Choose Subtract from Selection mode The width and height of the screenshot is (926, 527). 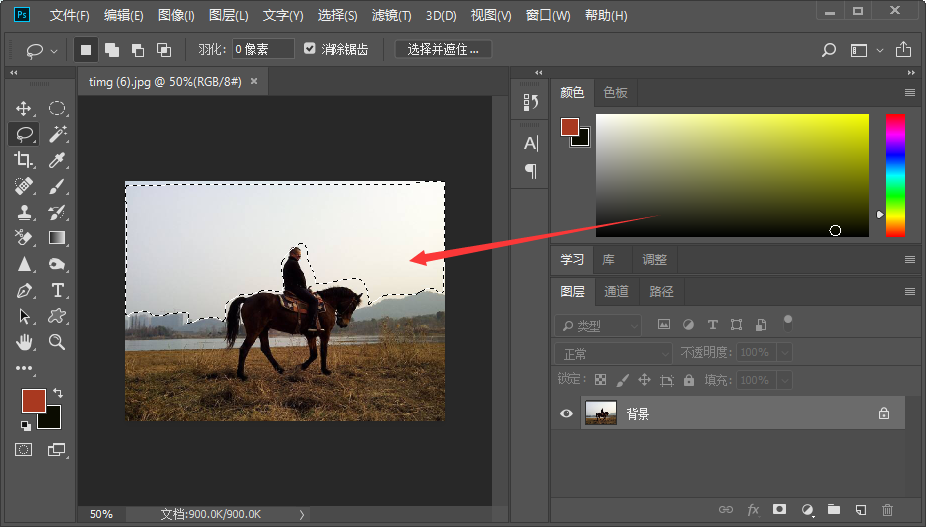coord(138,50)
